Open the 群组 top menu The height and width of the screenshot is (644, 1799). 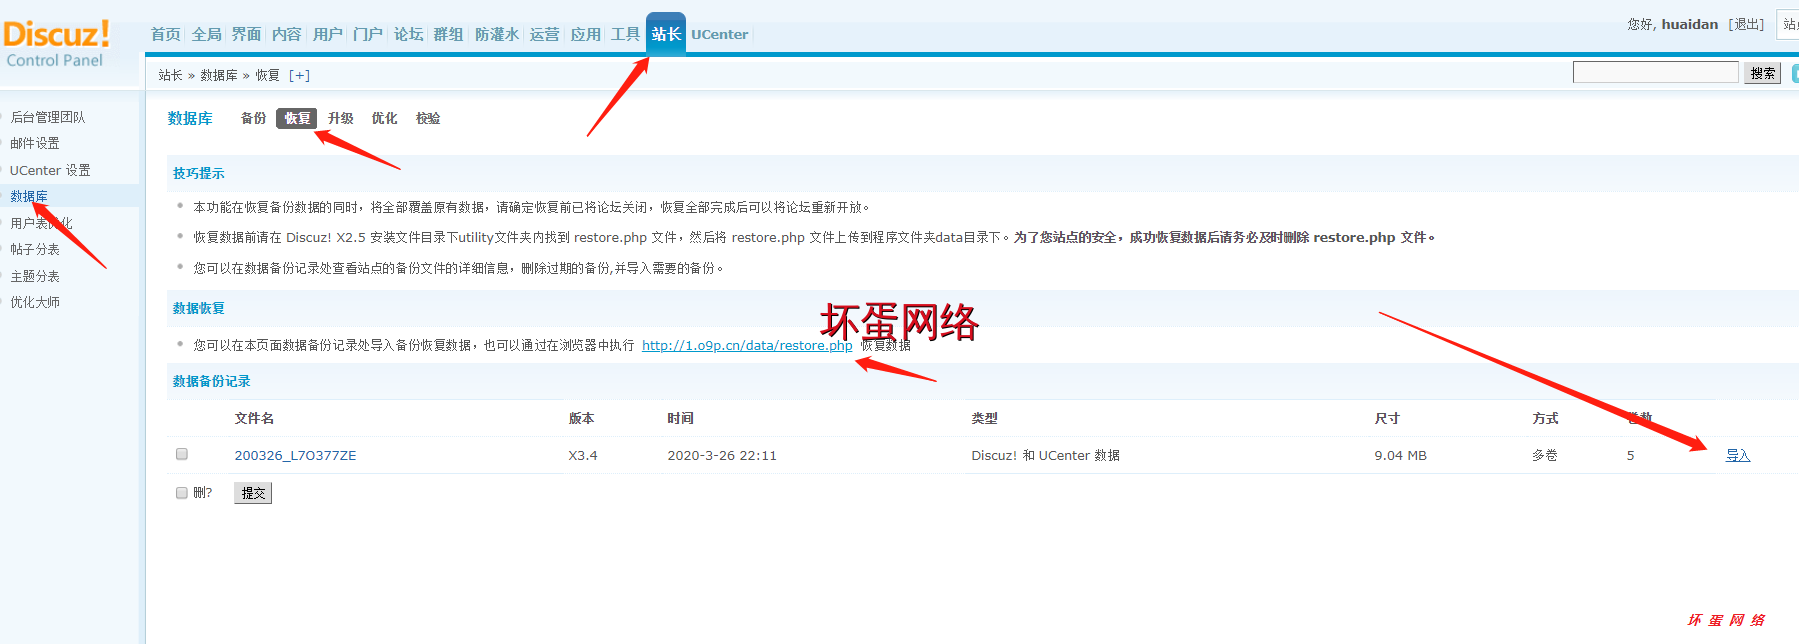448,34
